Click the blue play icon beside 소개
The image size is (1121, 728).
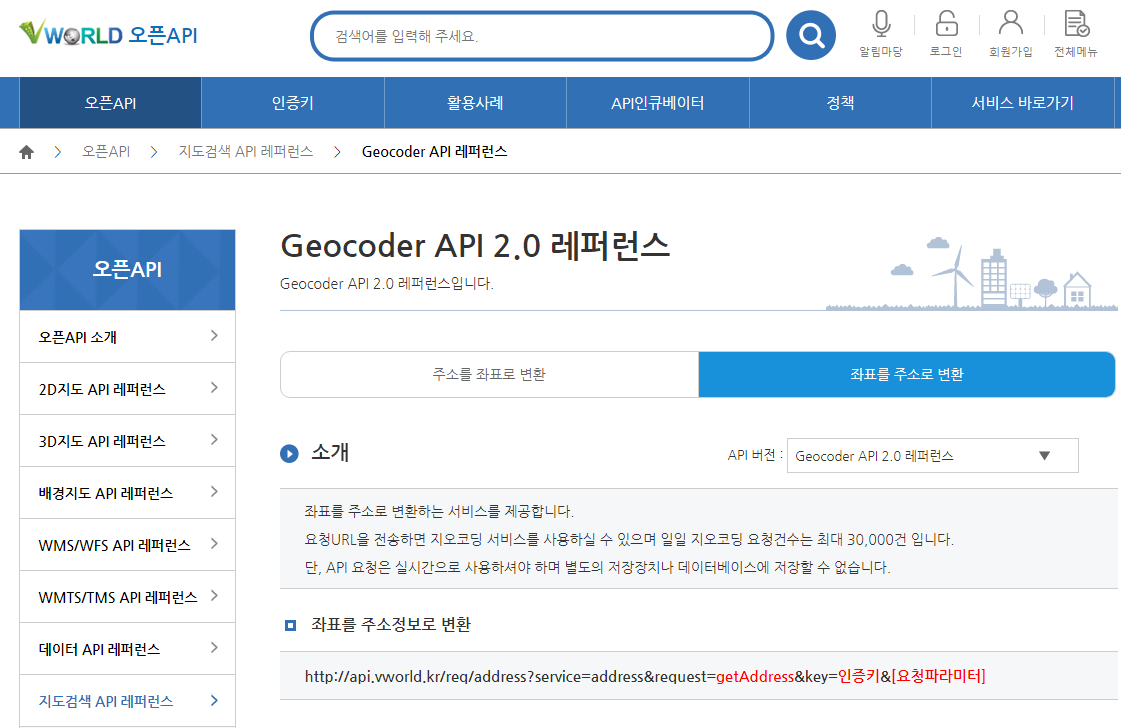(289, 453)
